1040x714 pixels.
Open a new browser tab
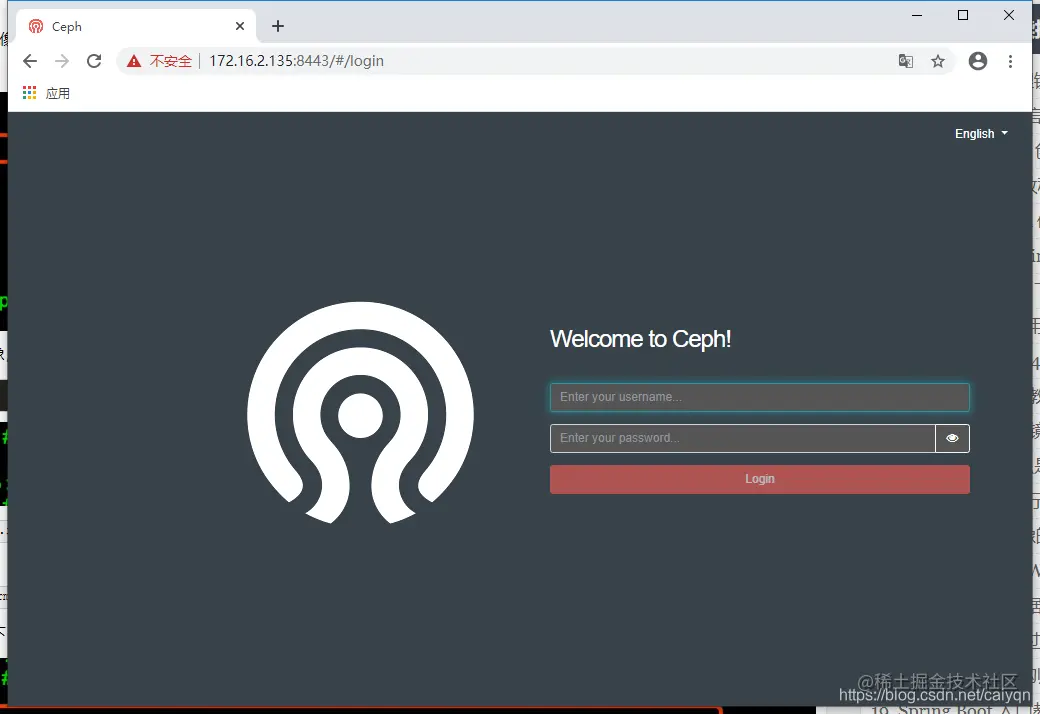[278, 26]
